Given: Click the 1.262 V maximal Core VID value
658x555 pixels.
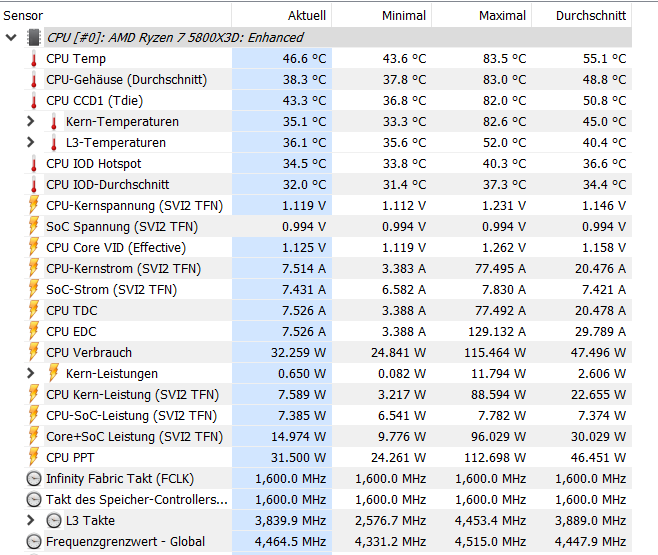Looking at the screenshot, I should click(504, 248).
